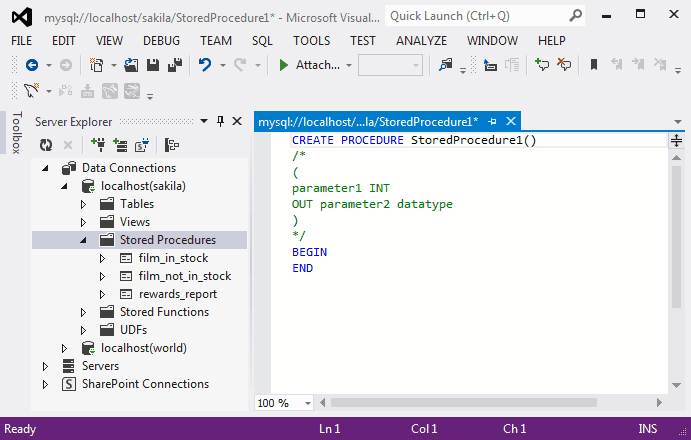Open the SQL menu
691x440 pixels.
pyautogui.click(x=262, y=41)
